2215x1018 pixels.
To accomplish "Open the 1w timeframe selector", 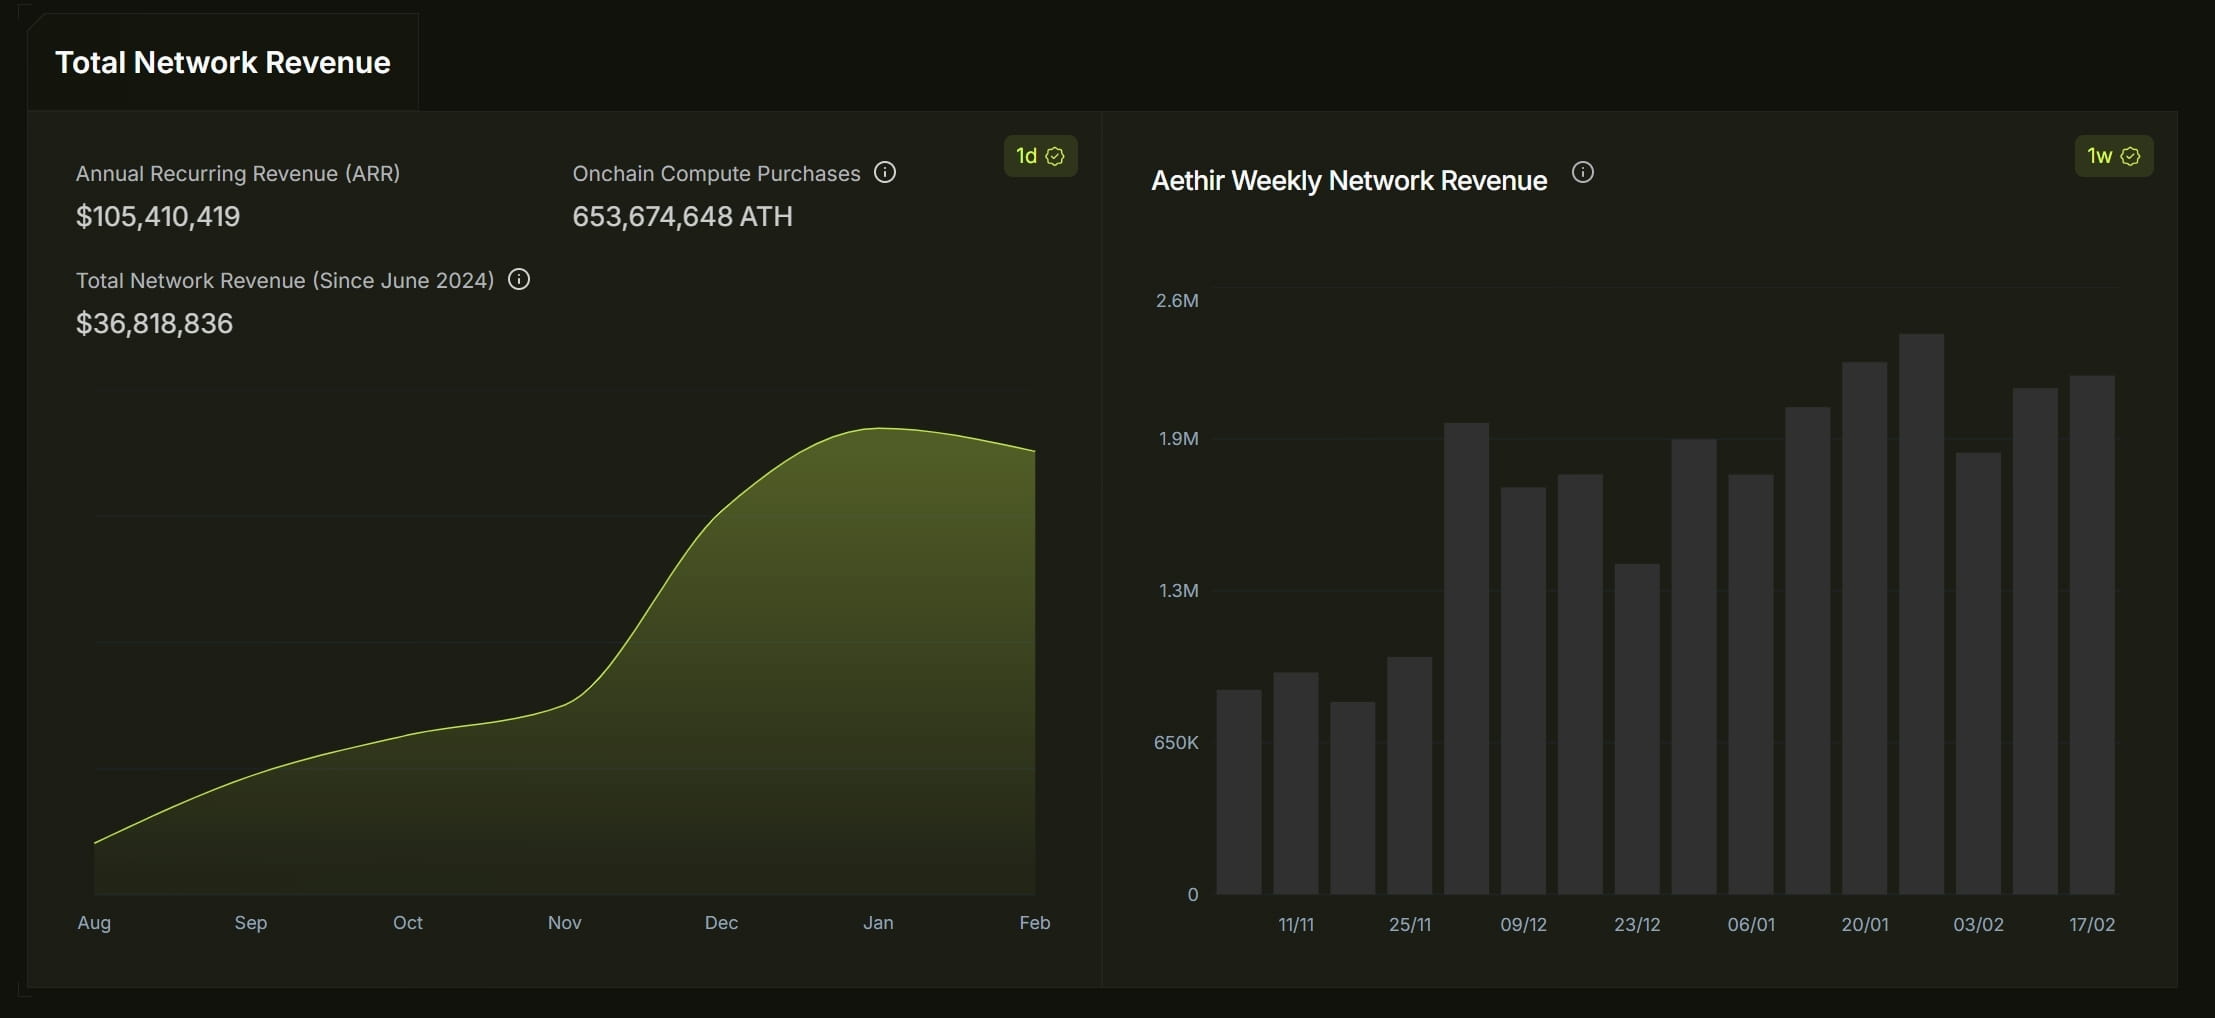I will click(x=2114, y=156).
